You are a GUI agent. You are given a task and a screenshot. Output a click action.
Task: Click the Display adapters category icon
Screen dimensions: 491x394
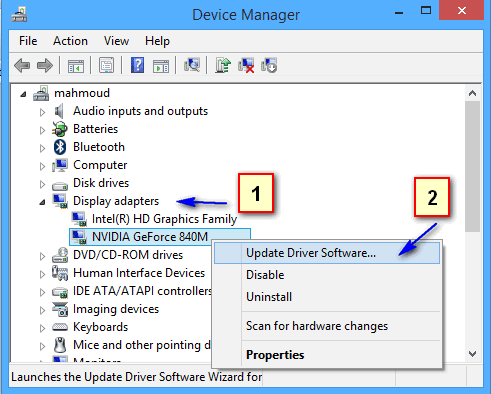(60, 201)
